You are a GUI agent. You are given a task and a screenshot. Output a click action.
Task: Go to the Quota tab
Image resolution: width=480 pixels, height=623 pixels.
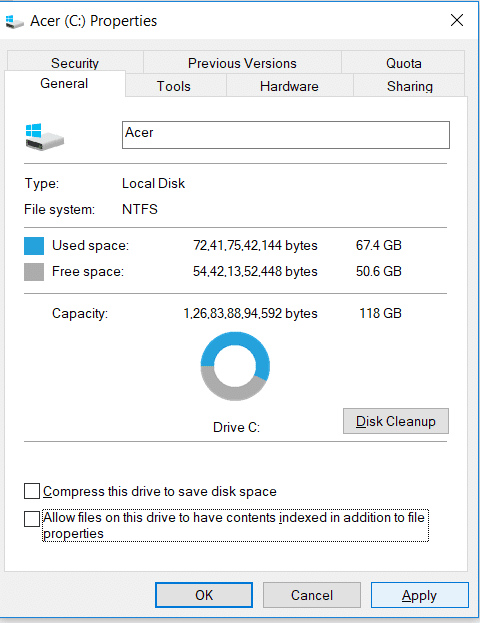403,63
